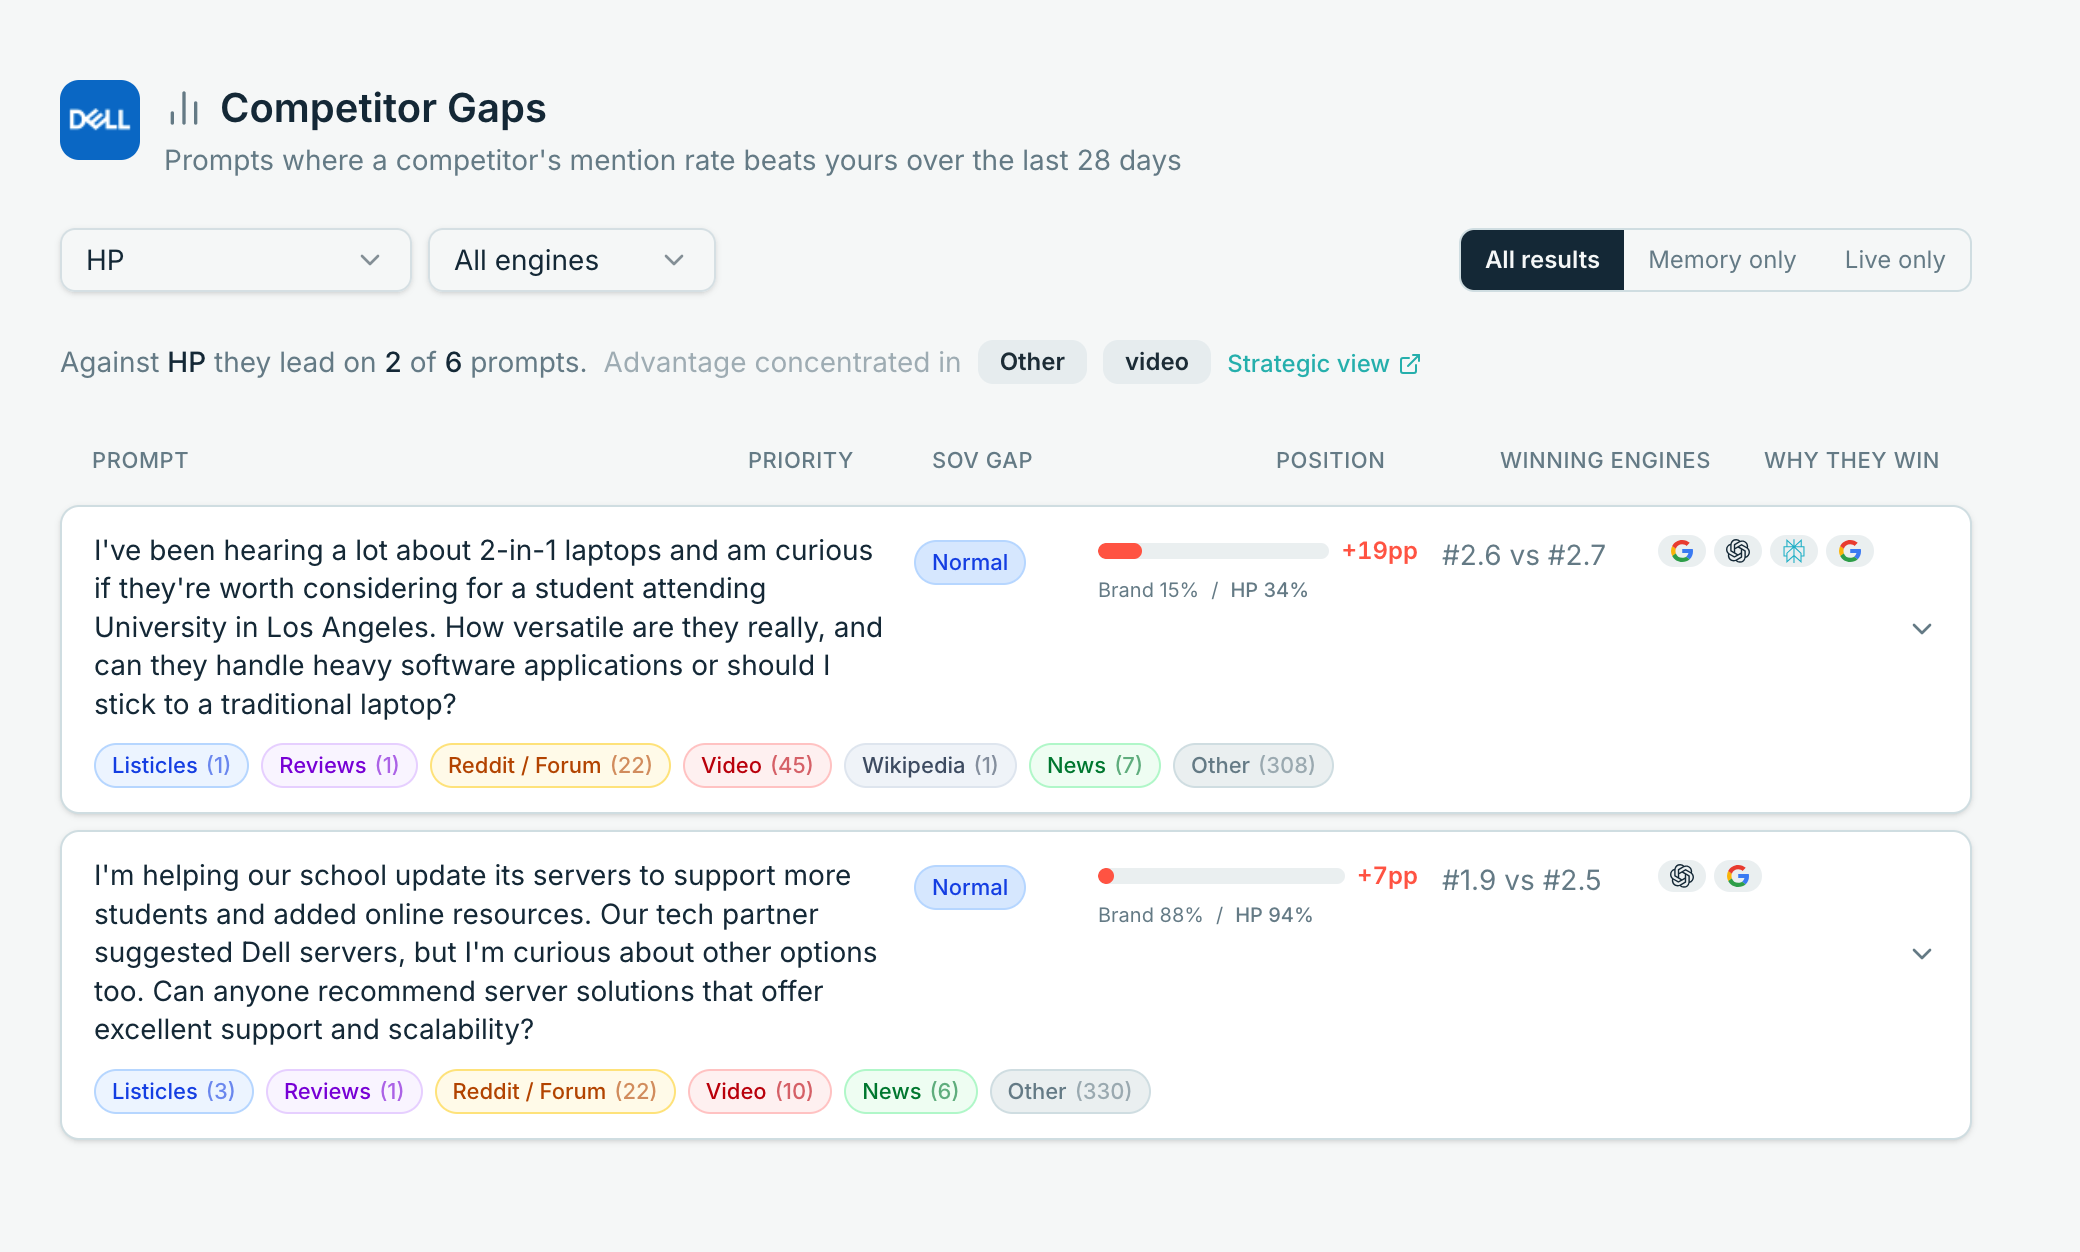
Task: Click the Video (10) tag
Action: [760, 1091]
